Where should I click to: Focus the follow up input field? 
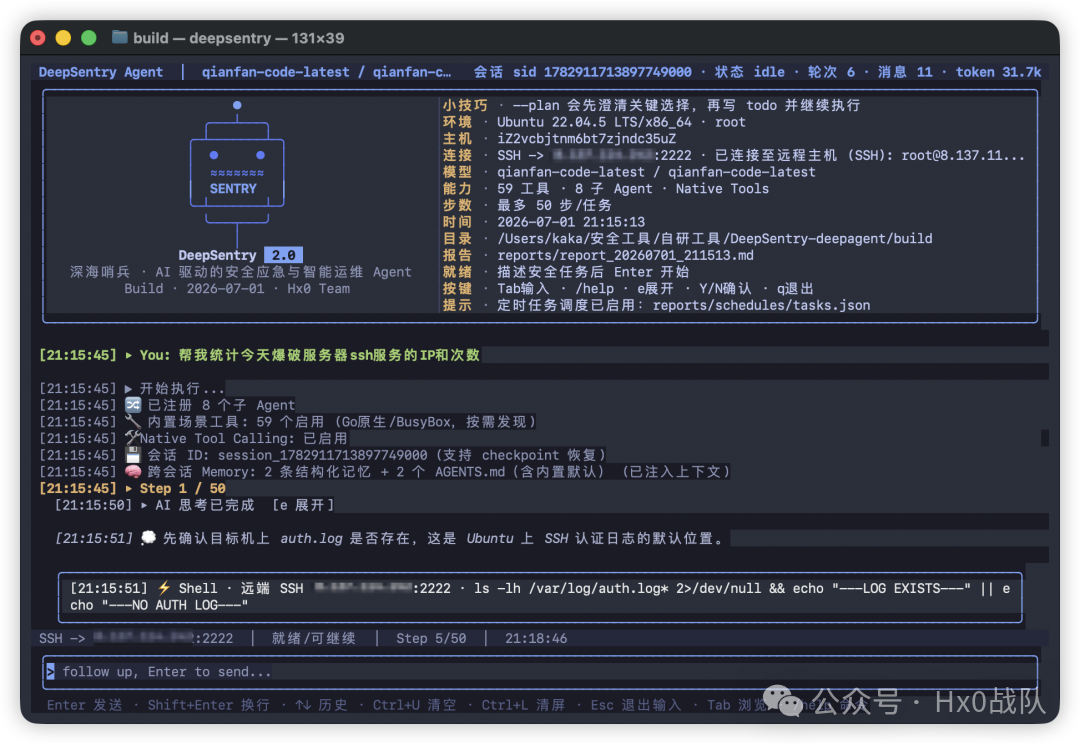pos(540,672)
